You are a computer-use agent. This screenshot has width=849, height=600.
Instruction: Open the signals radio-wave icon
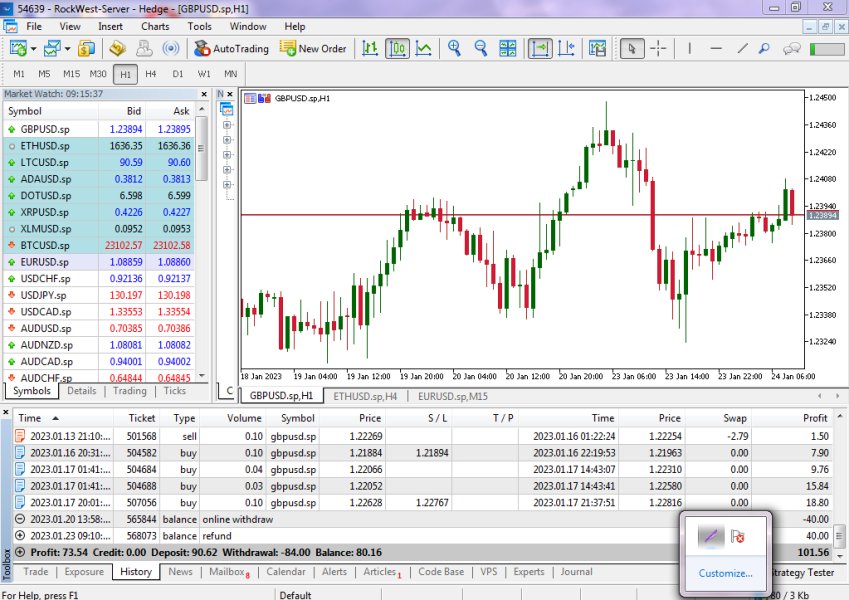(x=171, y=49)
